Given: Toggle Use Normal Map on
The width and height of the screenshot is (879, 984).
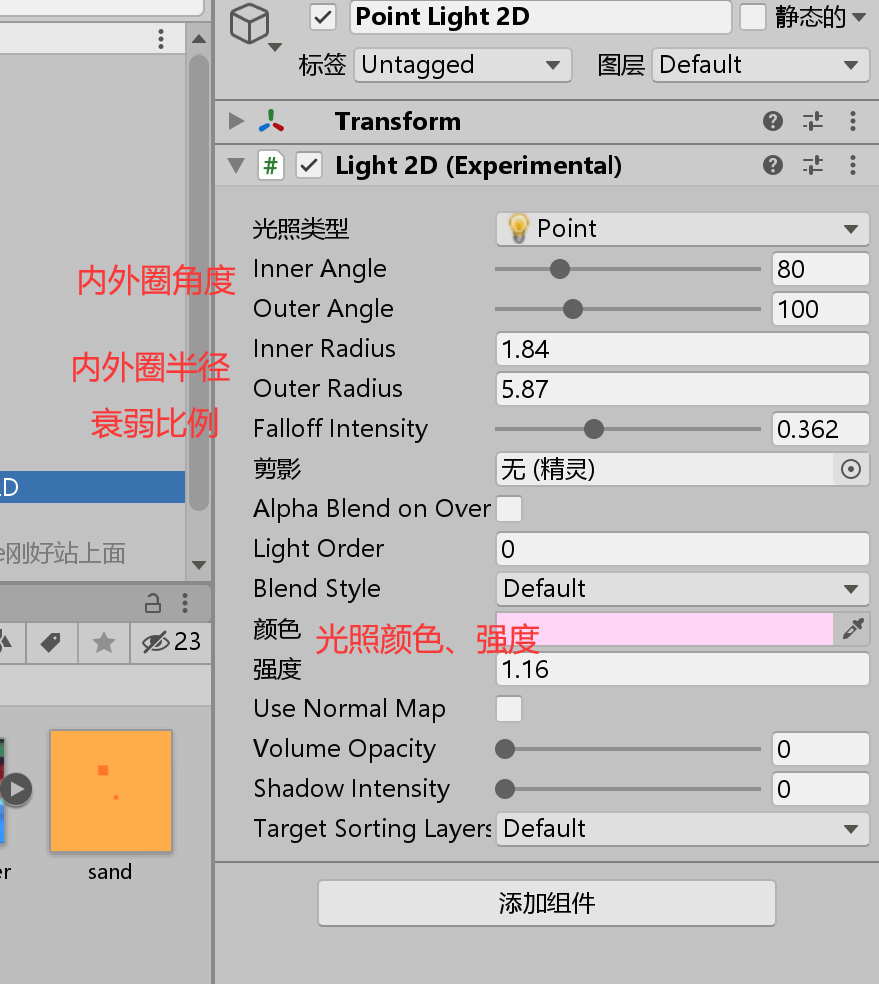Looking at the screenshot, I should (x=509, y=709).
